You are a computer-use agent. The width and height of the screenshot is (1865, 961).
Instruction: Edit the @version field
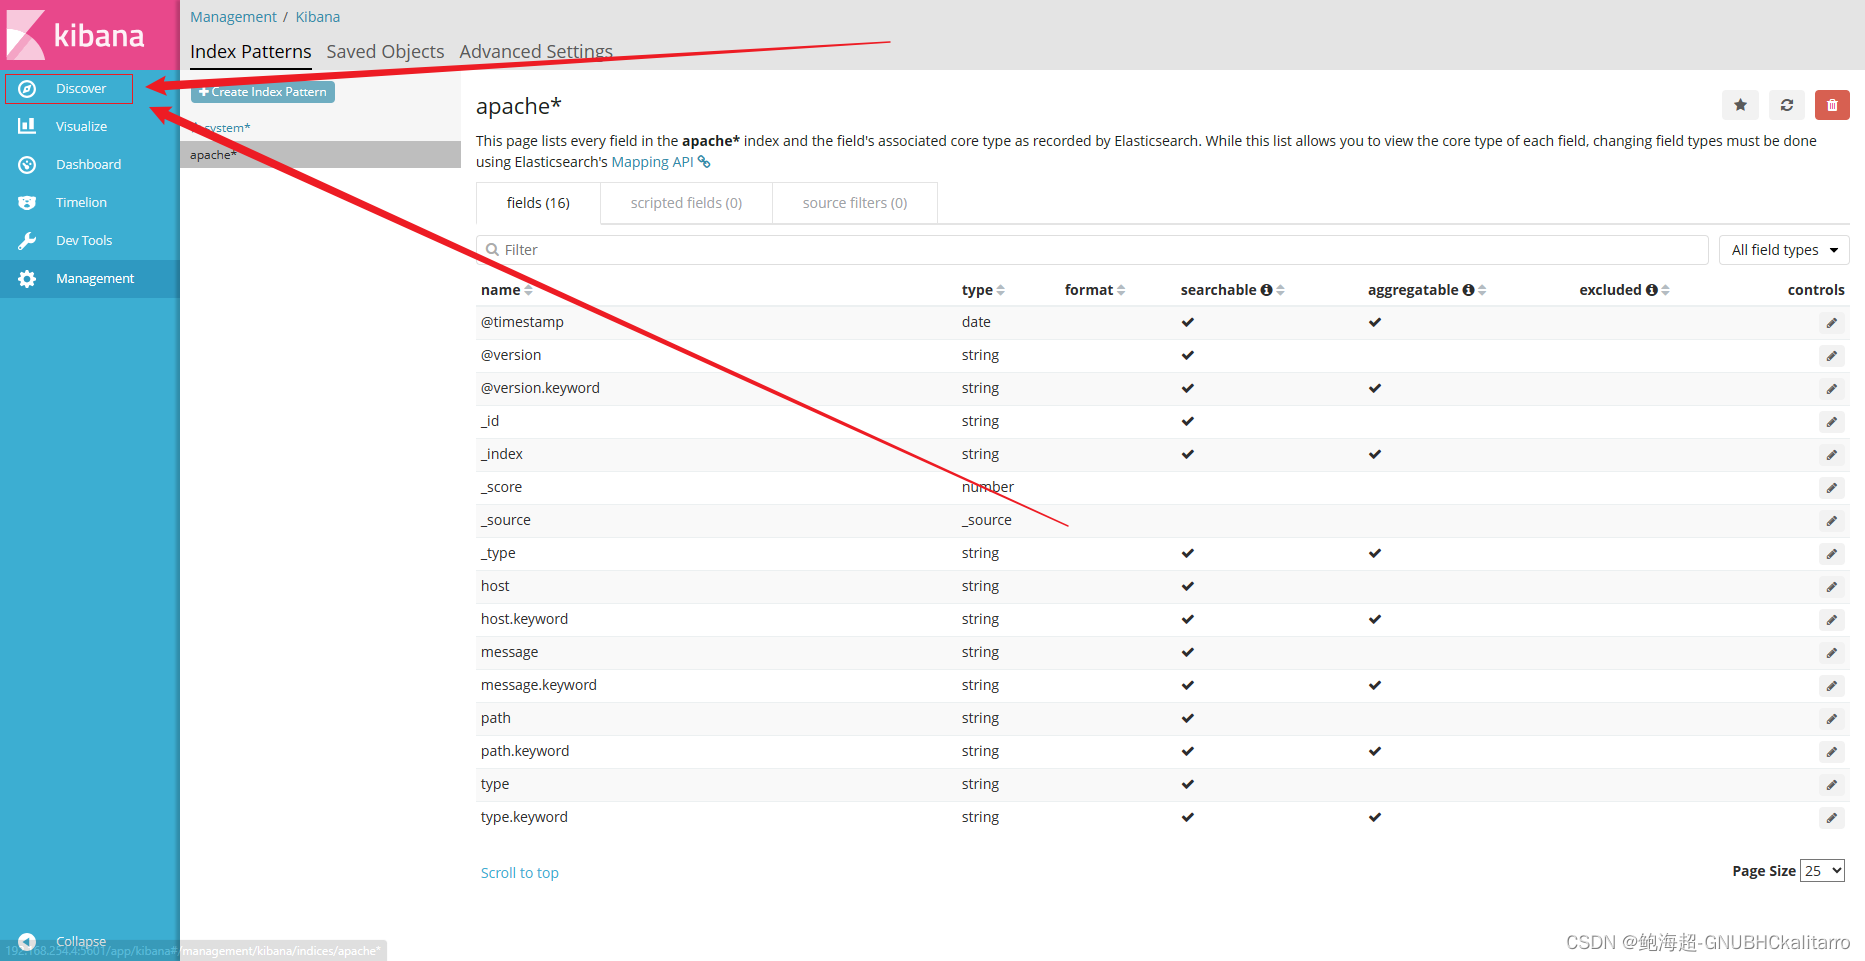pyautogui.click(x=1832, y=356)
